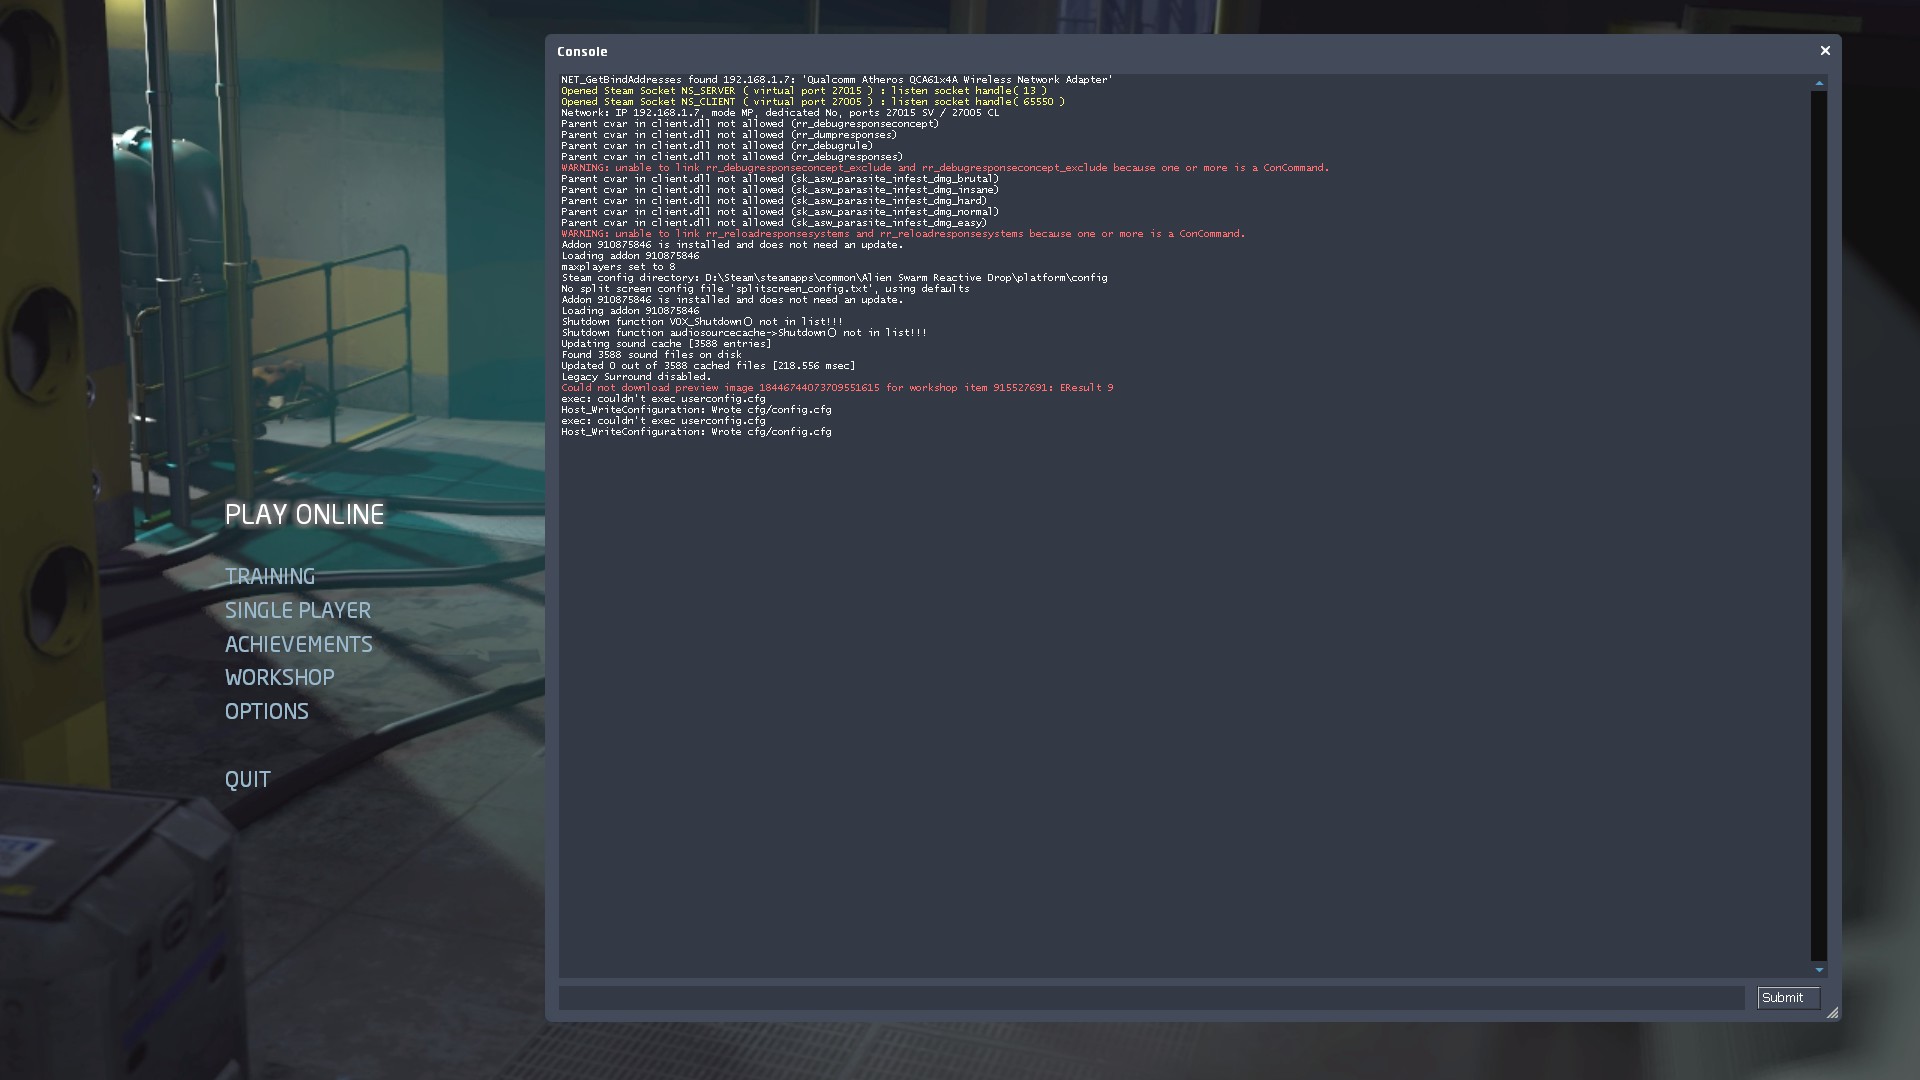Select SINGLE PLAYER from the main menu
Image resolution: width=1920 pixels, height=1080 pixels.
(297, 611)
